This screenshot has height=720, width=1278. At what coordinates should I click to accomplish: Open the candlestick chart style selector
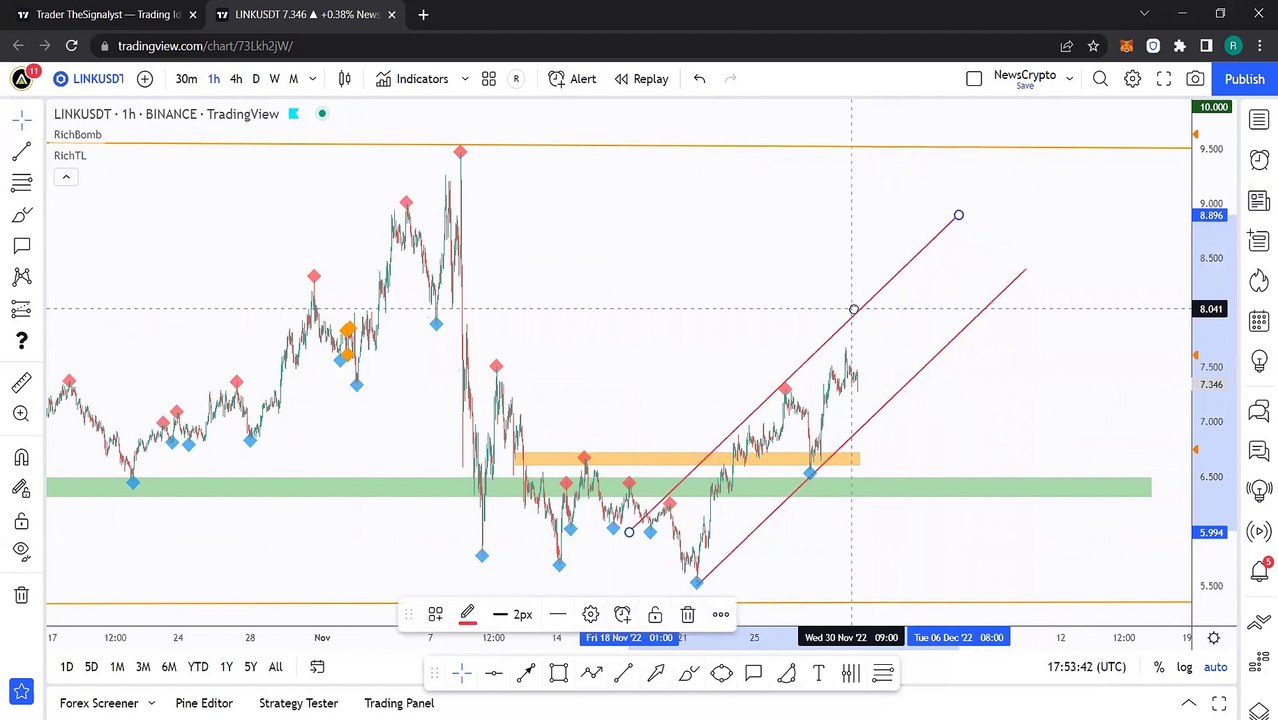(345, 79)
